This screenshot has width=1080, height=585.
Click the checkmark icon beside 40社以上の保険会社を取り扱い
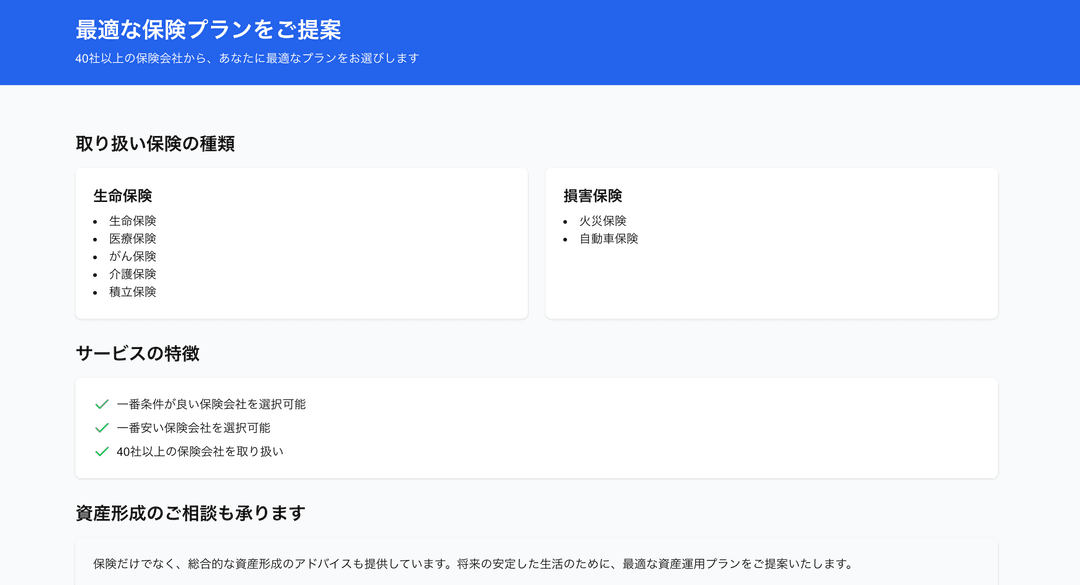tap(101, 451)
